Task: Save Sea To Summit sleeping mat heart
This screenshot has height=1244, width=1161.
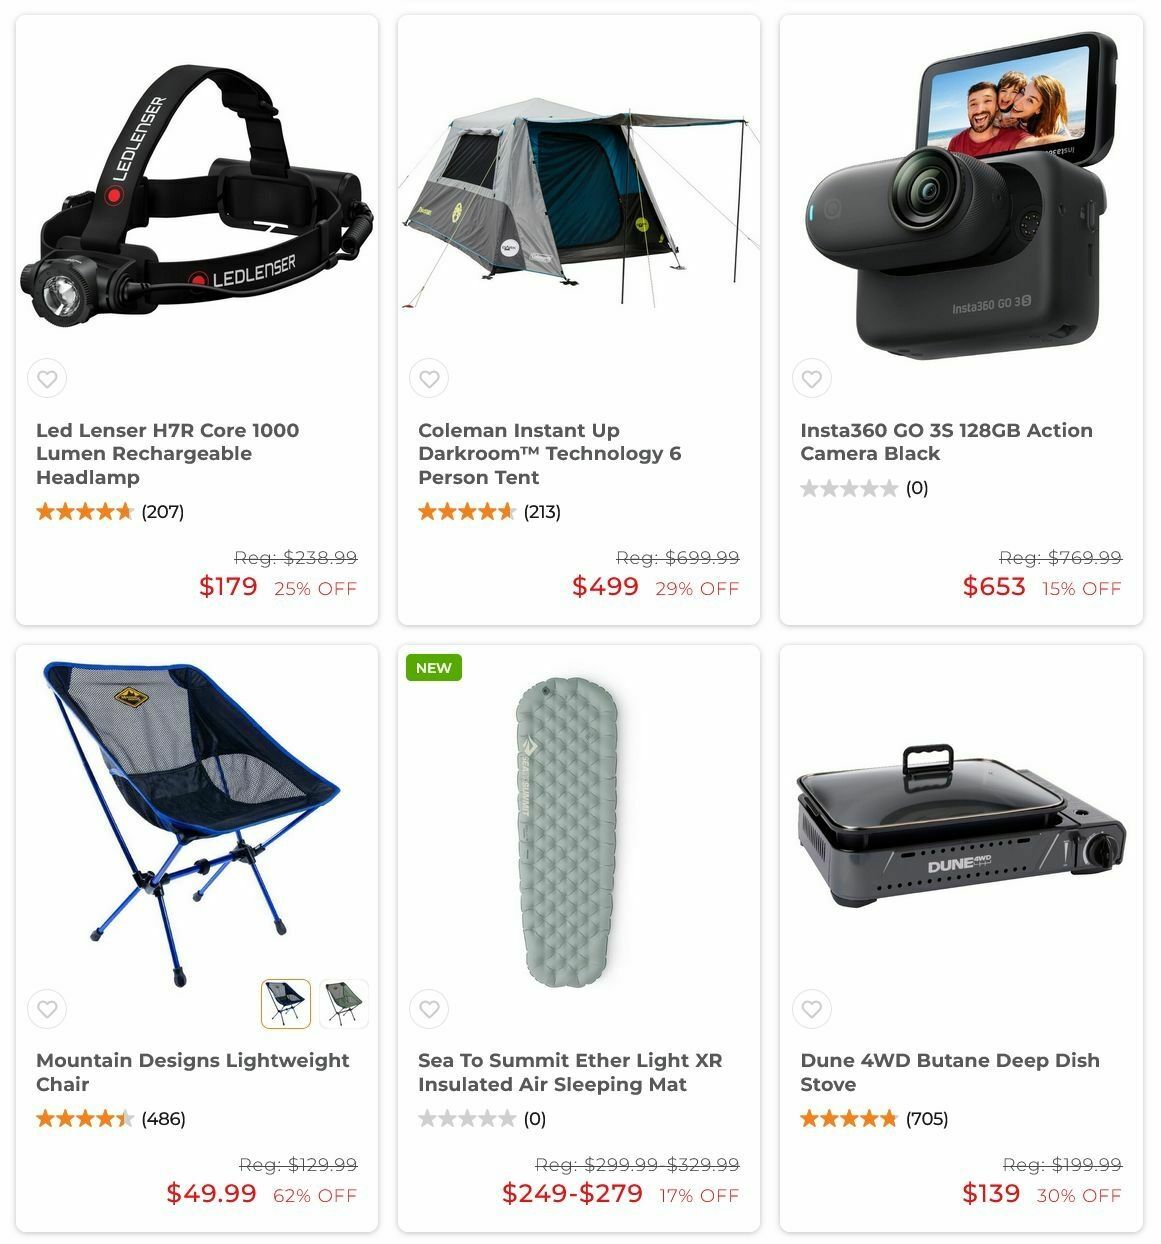Action: pos(429,1009)
